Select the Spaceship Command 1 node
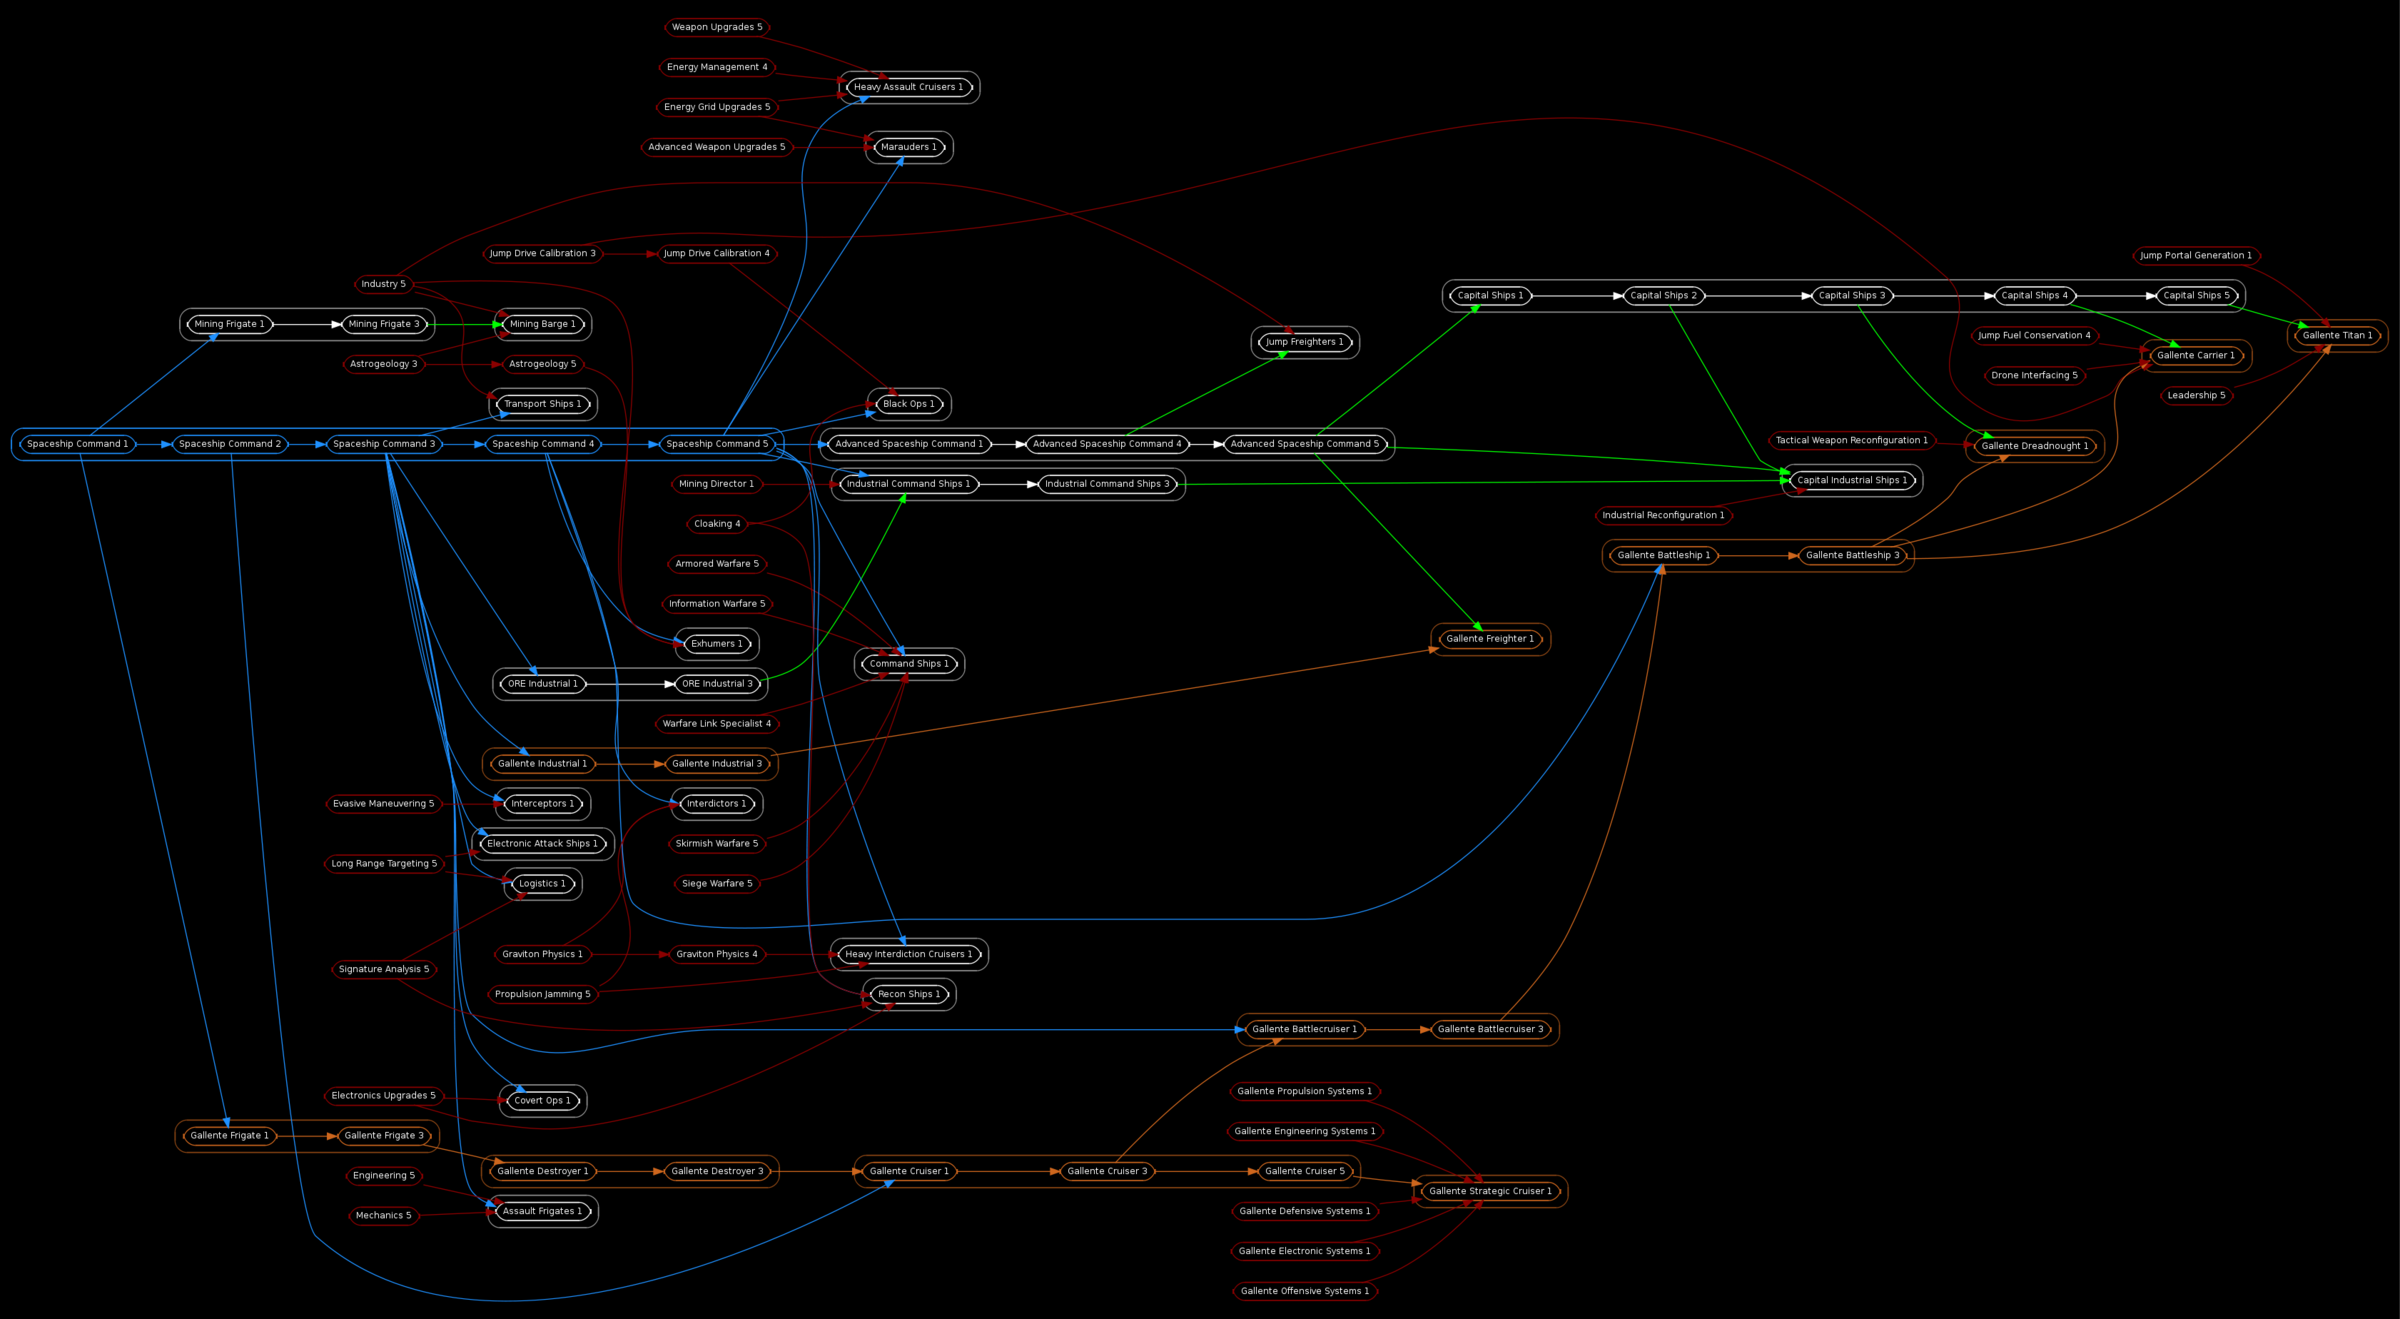The width and height of the screenshot is (2400, 1319). [75, 443]
